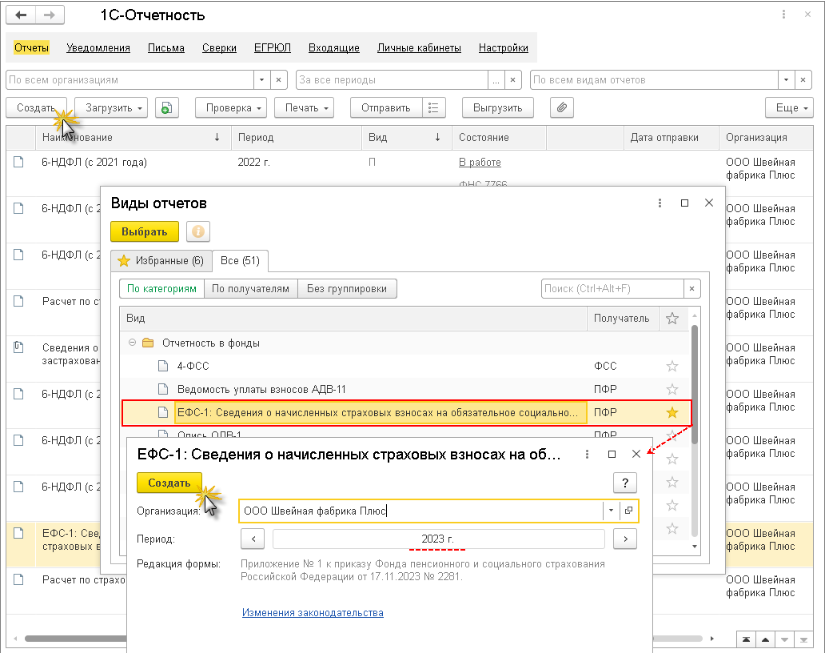Viewport: 826px width, 653px height.
Task: Group report types По категориям
Action: pos(162,289)
